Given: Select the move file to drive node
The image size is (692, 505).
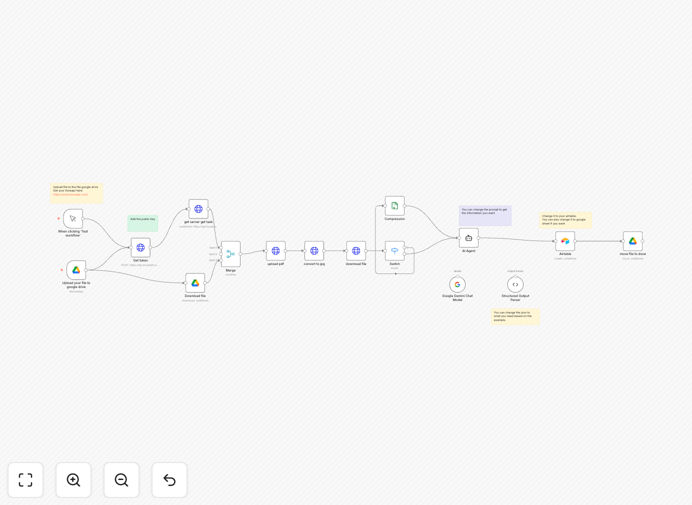Looking at the screenshot, I should (632, 241).
